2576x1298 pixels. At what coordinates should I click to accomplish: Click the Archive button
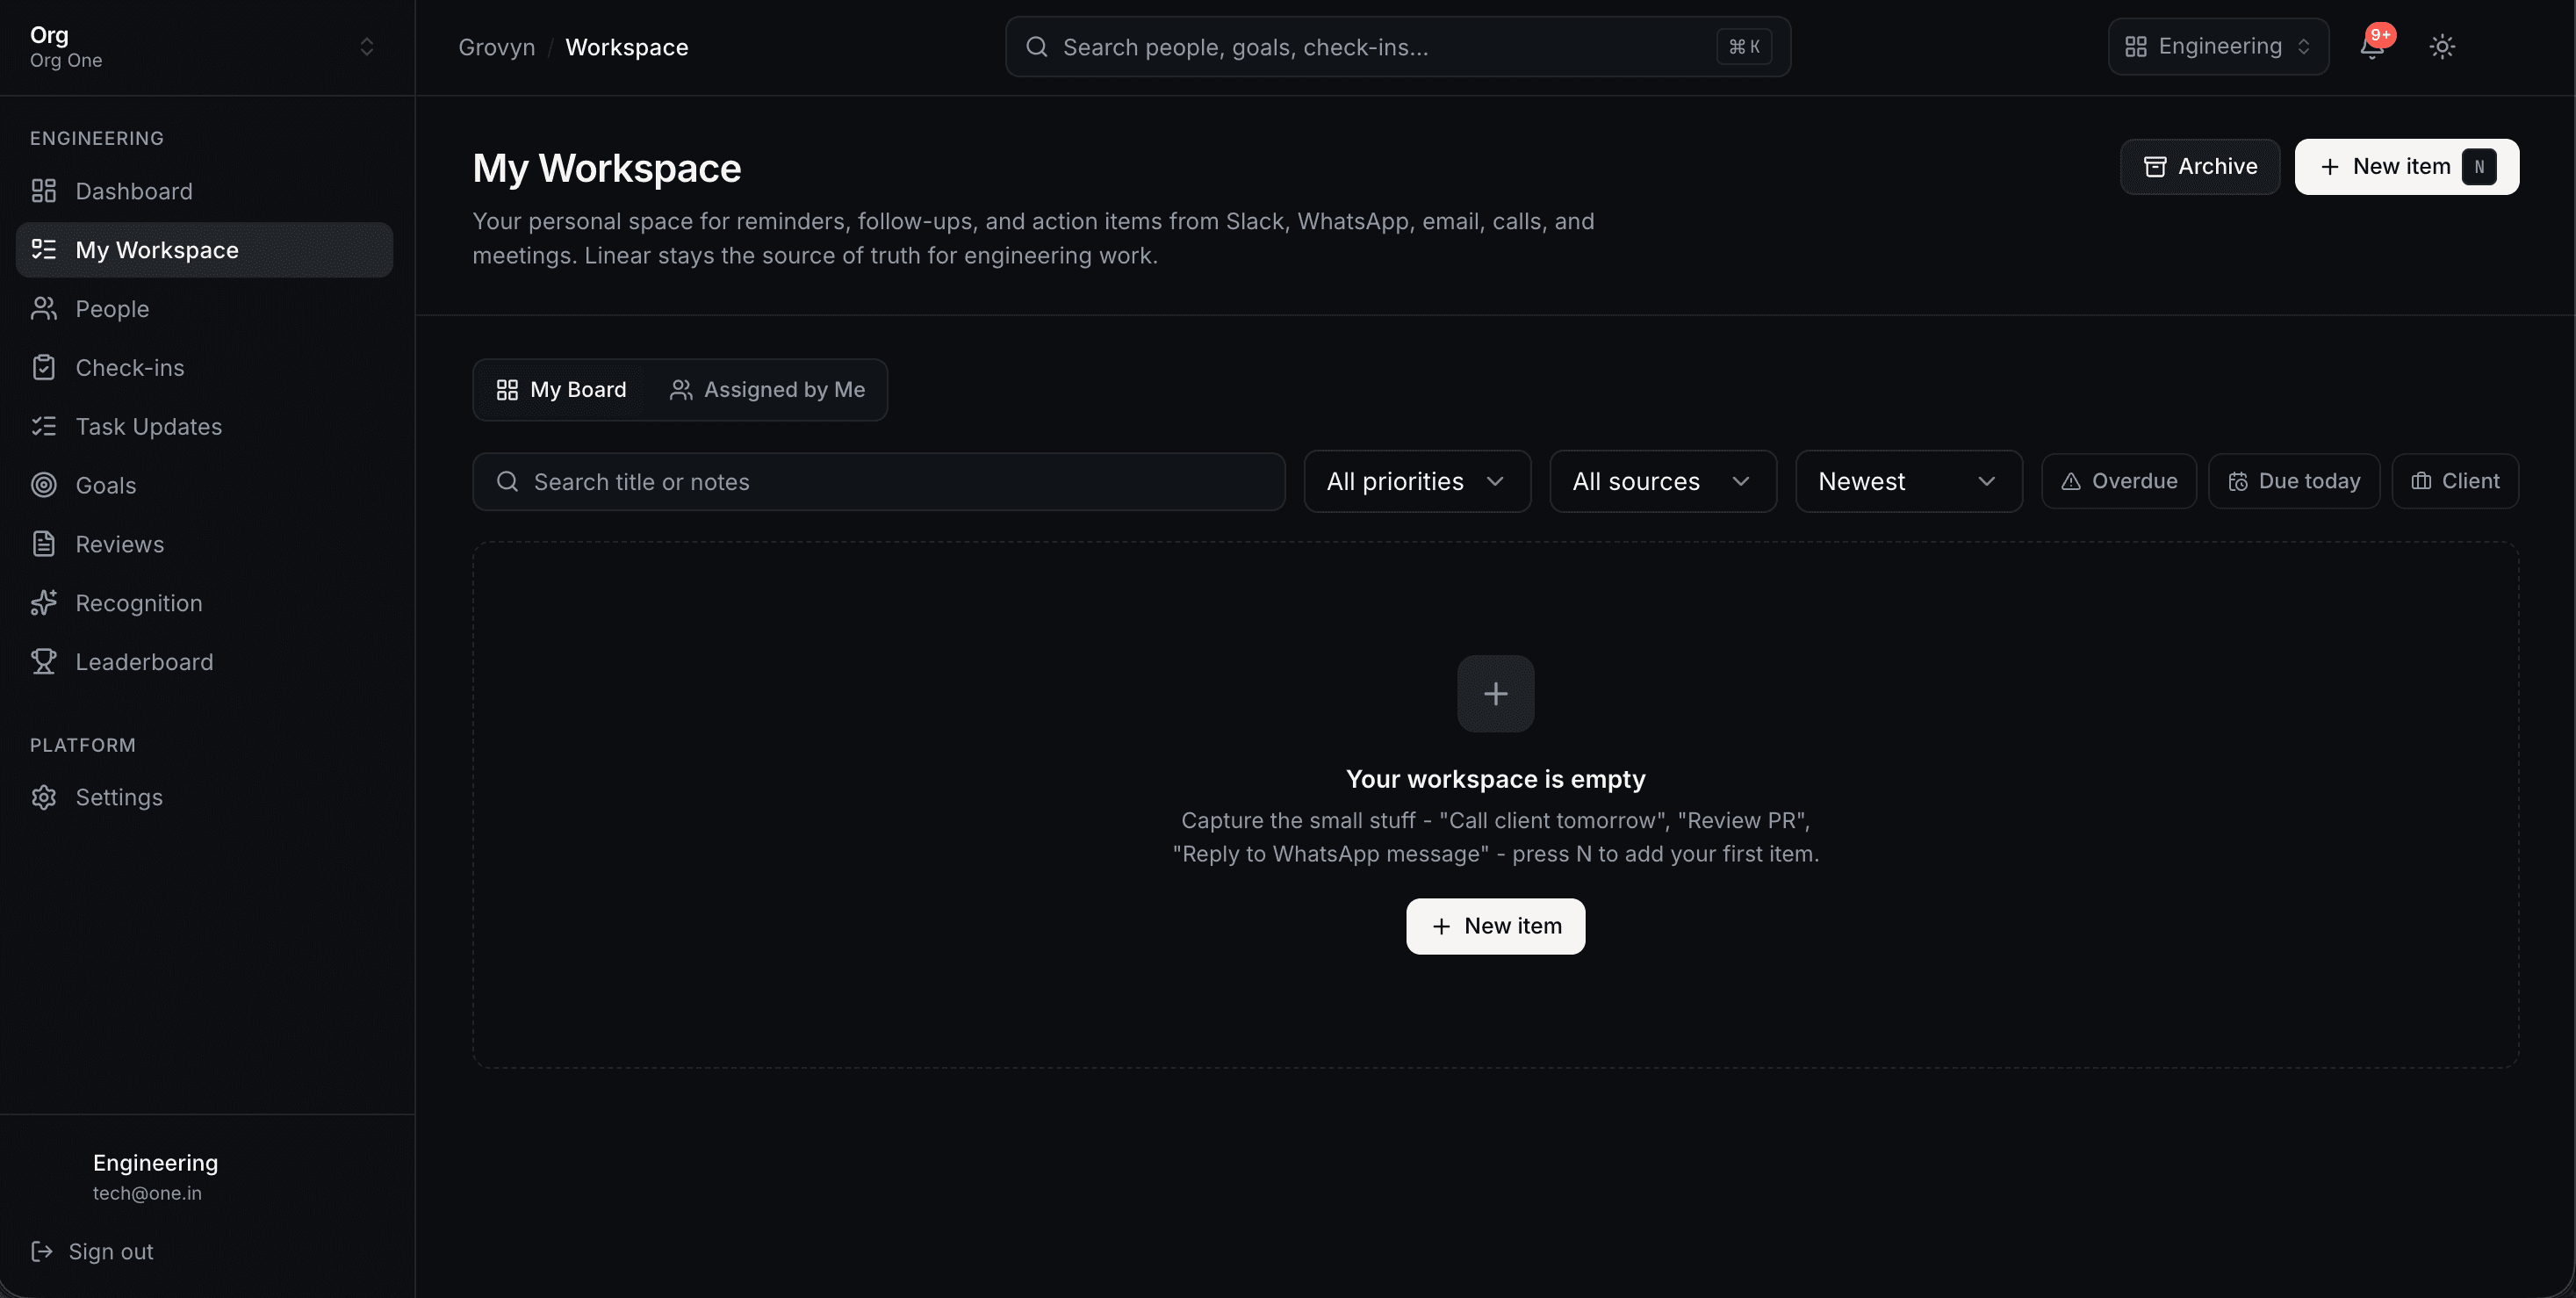pyautogui.click(x=2199, y=167)
